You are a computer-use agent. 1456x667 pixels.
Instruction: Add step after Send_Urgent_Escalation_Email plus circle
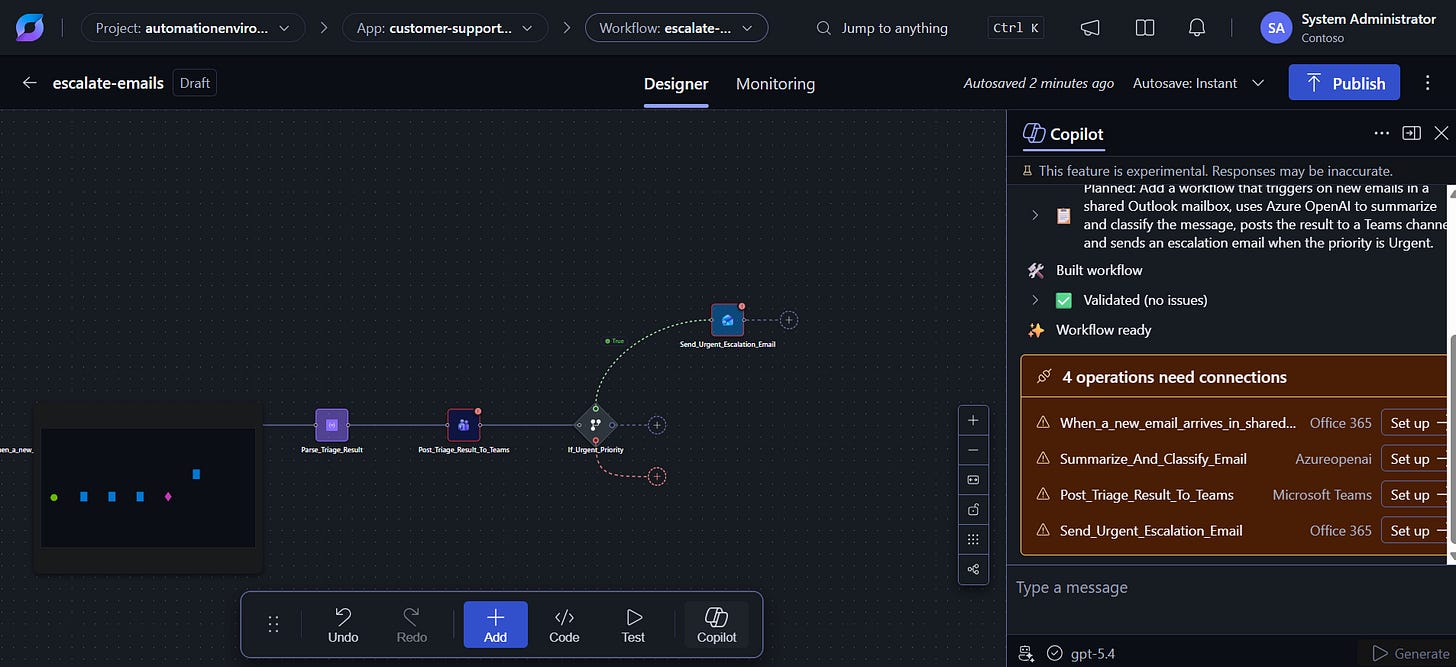point(789,320)
